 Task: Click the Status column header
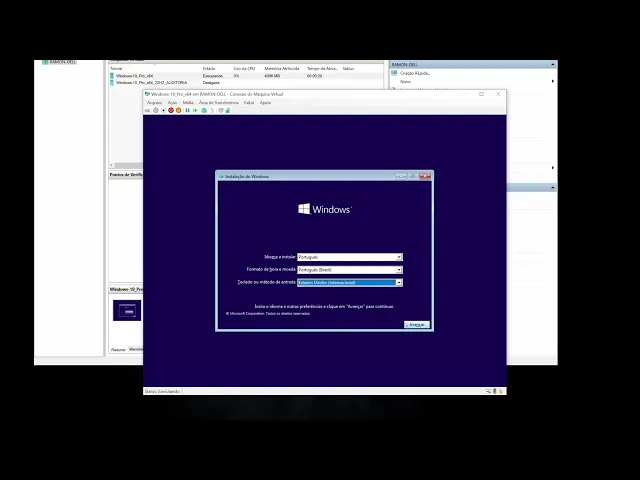coord(348,69)
